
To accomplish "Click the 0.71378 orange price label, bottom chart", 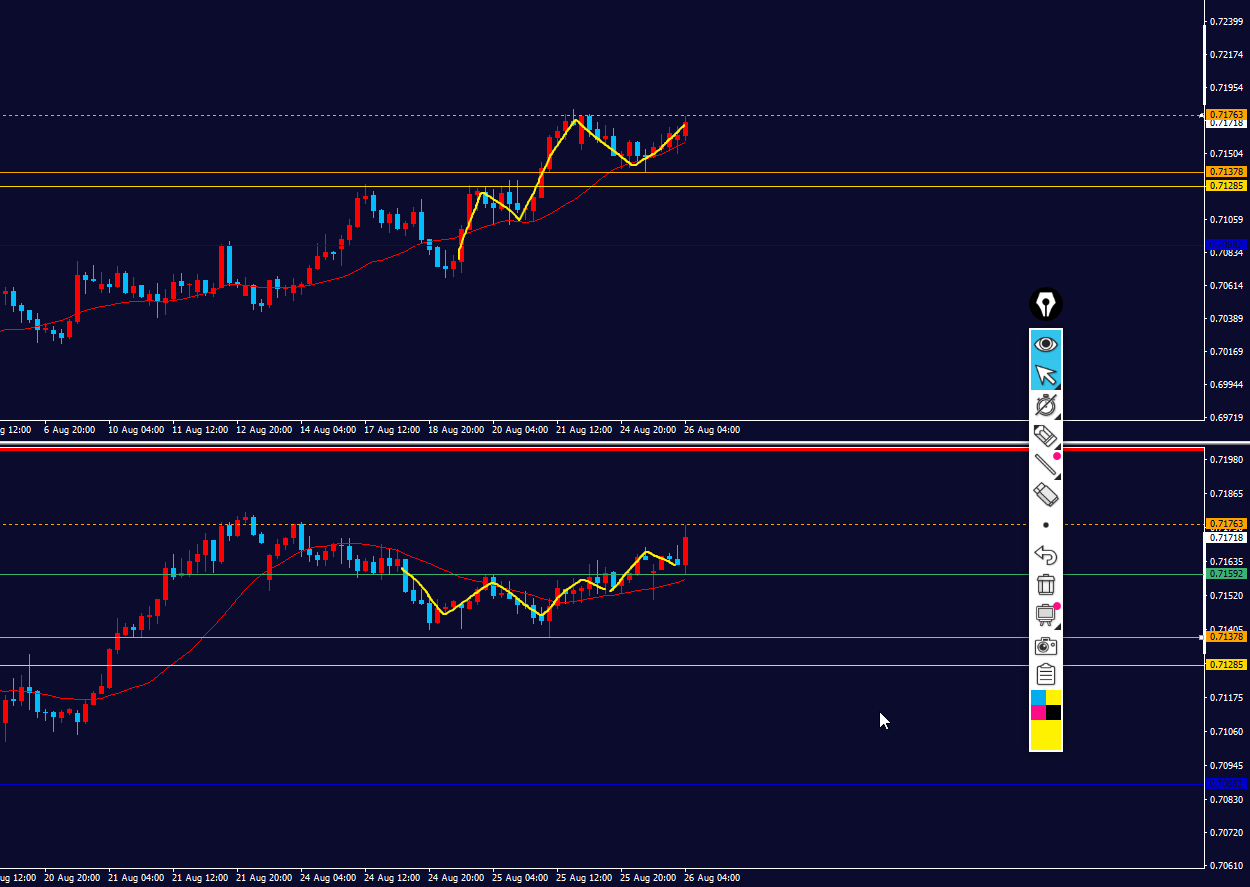I will (1226, 637).
